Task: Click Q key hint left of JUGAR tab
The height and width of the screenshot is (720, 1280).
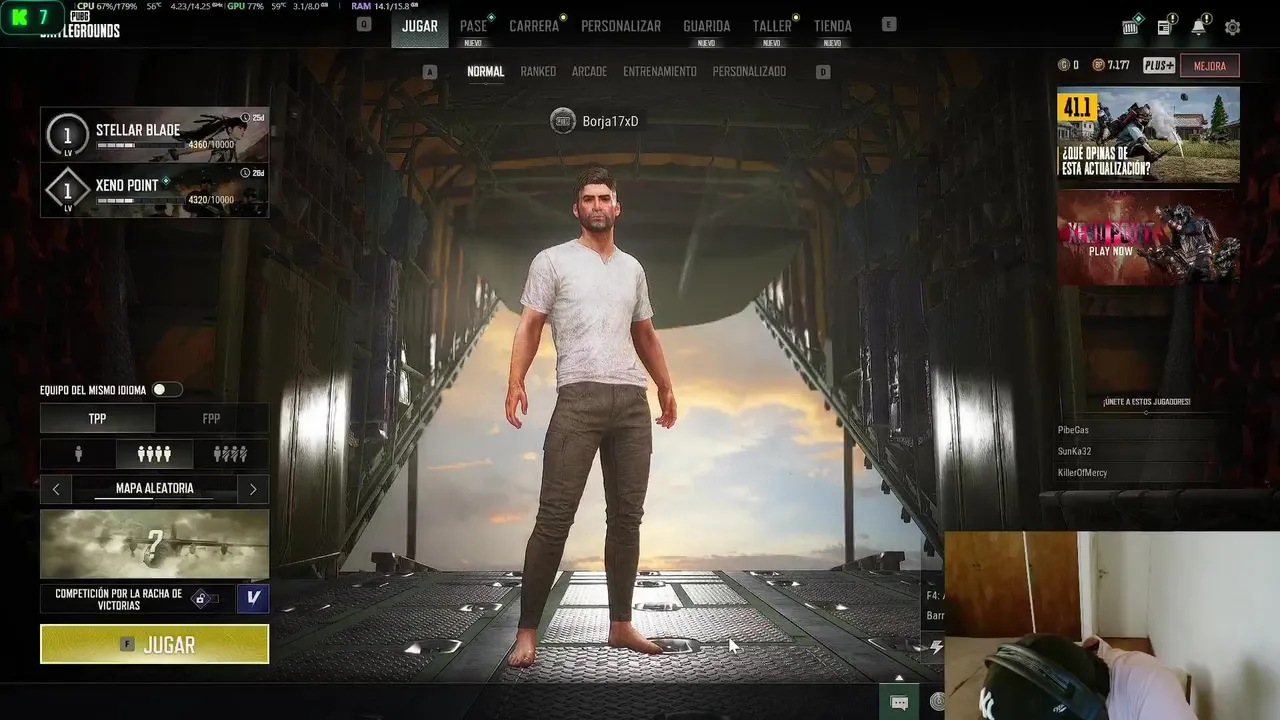Action: pyautogui.click(x=364, y=24)
